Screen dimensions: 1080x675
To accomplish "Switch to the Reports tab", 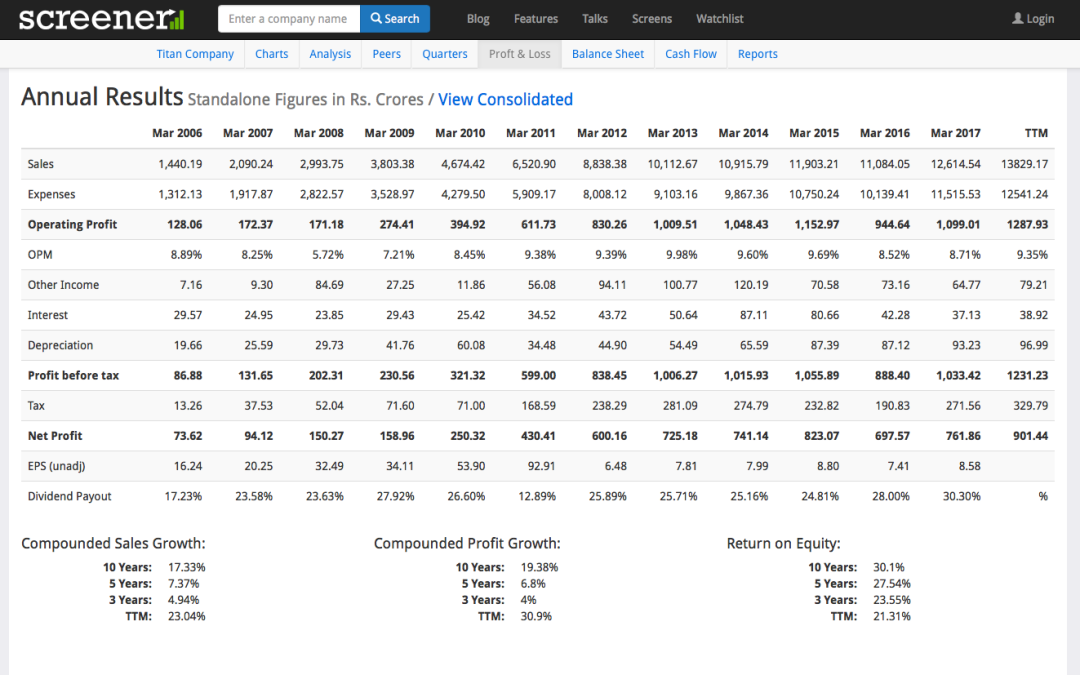I will [x=758, y=54].
